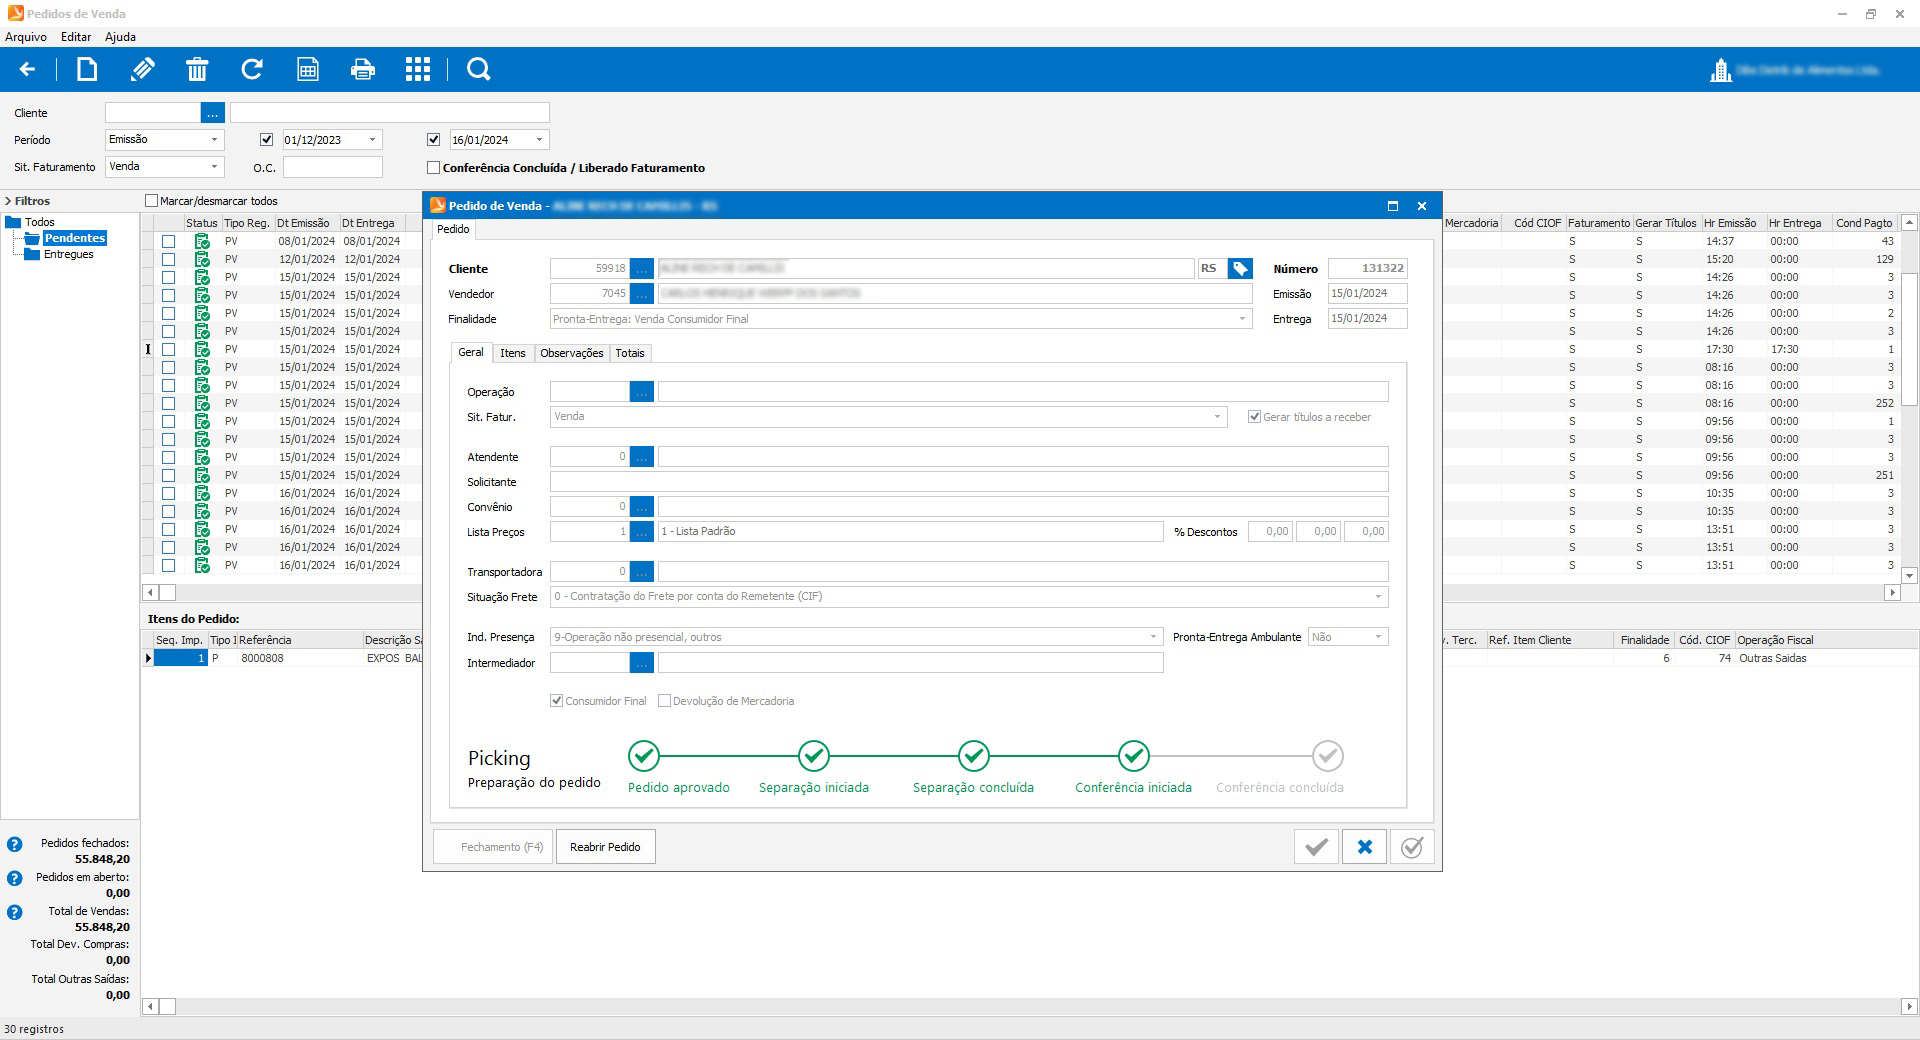Click the Pedido aprovado picking step
The image size is (1920, 1040).
tap(644, 756)
